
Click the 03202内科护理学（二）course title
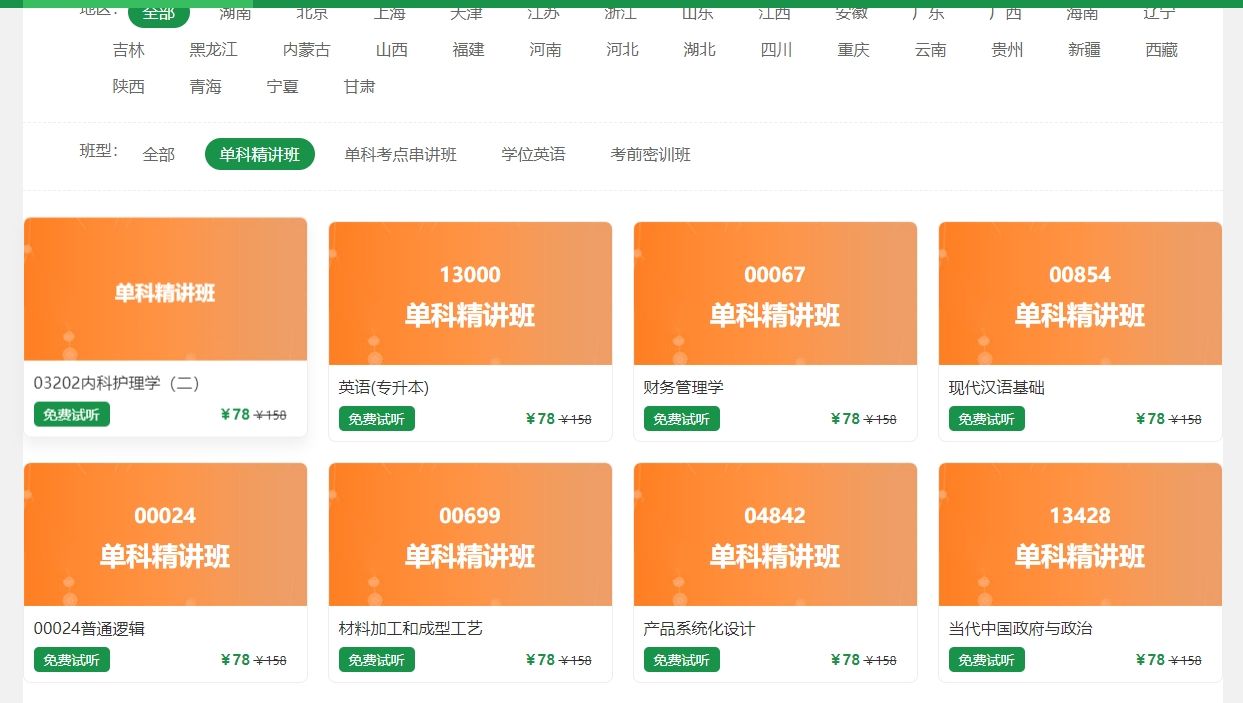click(117, 383)
